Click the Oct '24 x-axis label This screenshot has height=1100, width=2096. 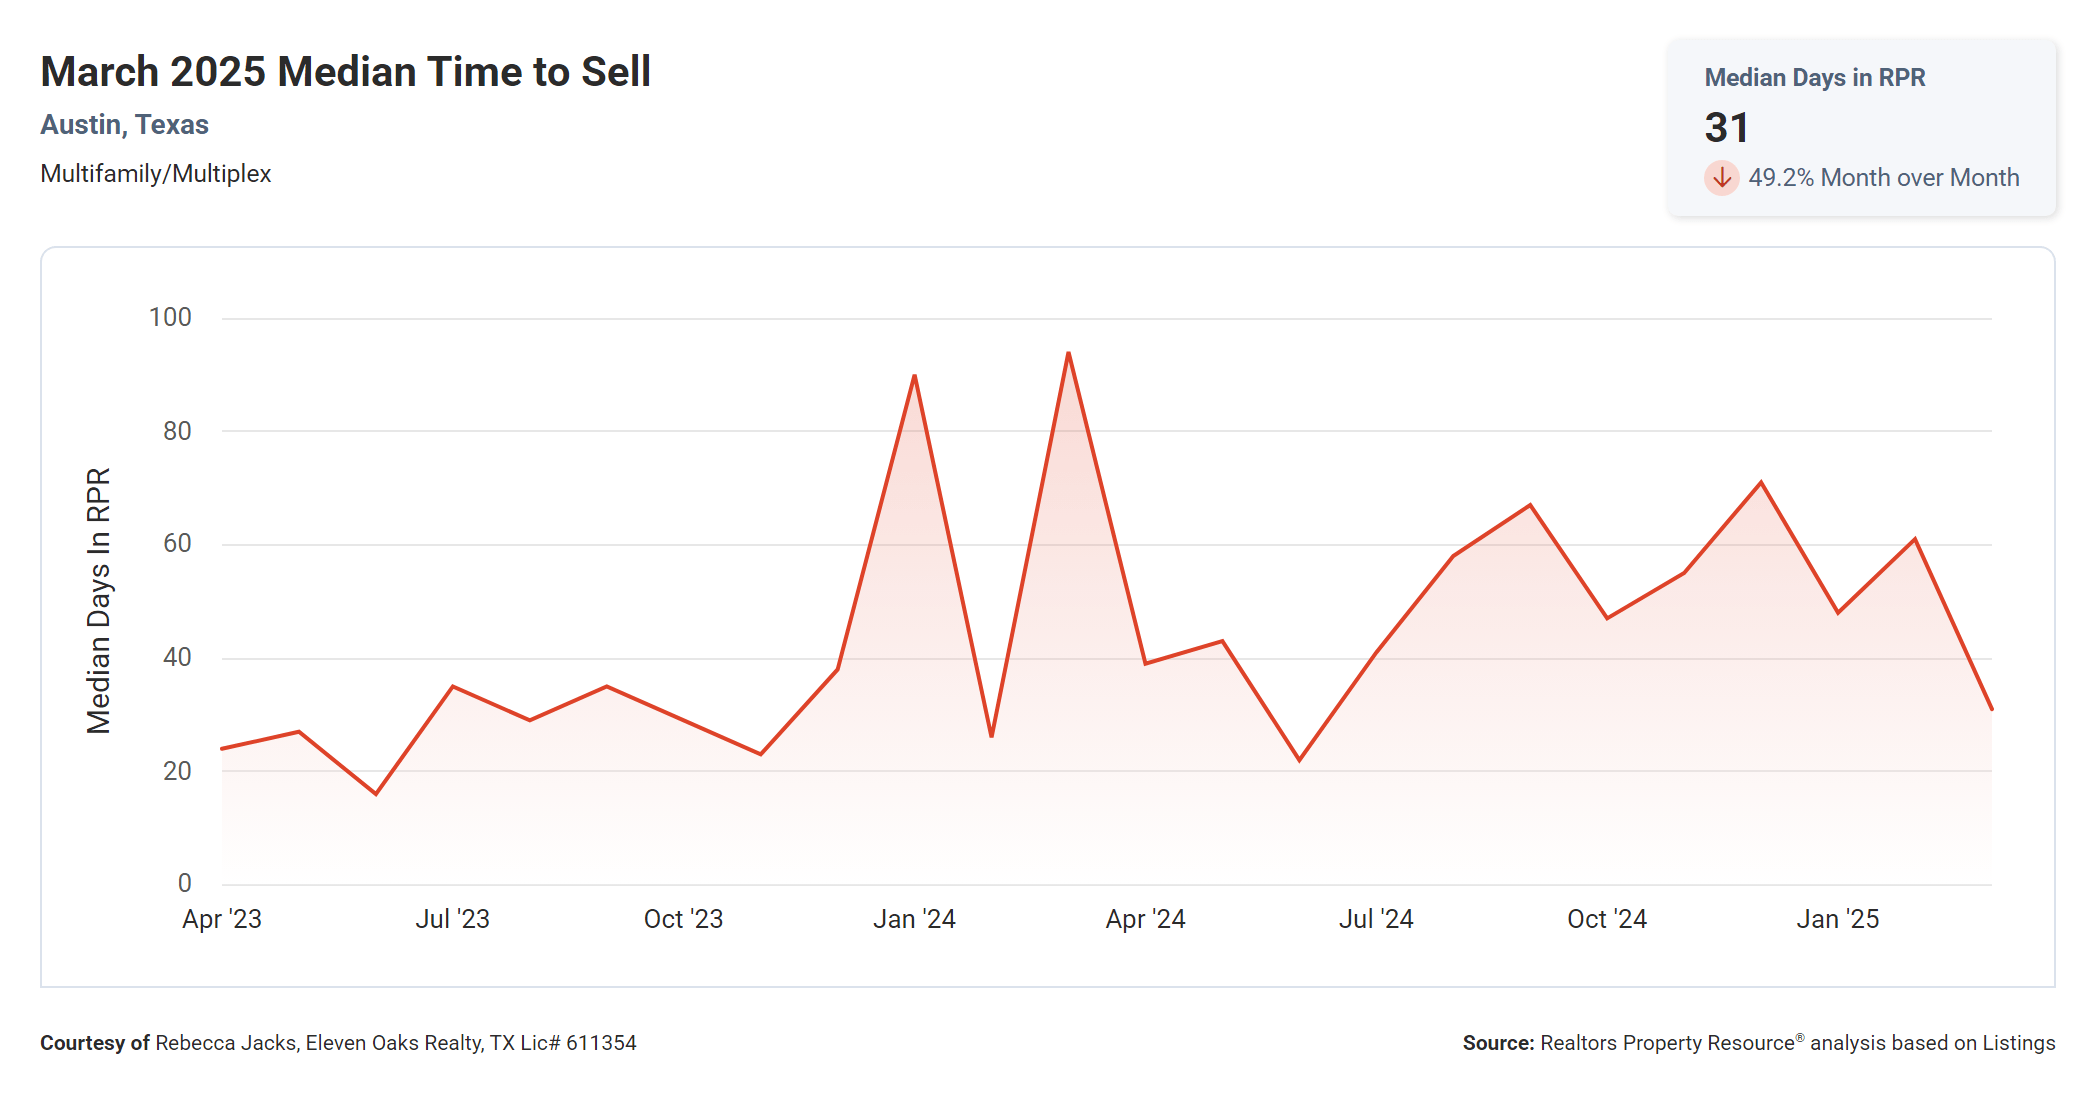[x=1606, y=919]
